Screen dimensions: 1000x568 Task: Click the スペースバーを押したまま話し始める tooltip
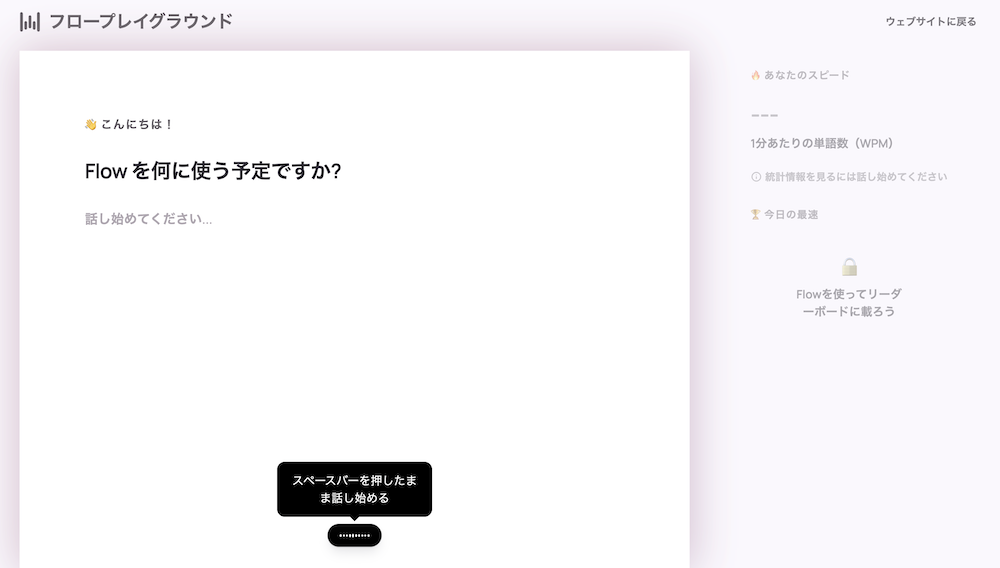pyautogui.click(x=355, y=489)
